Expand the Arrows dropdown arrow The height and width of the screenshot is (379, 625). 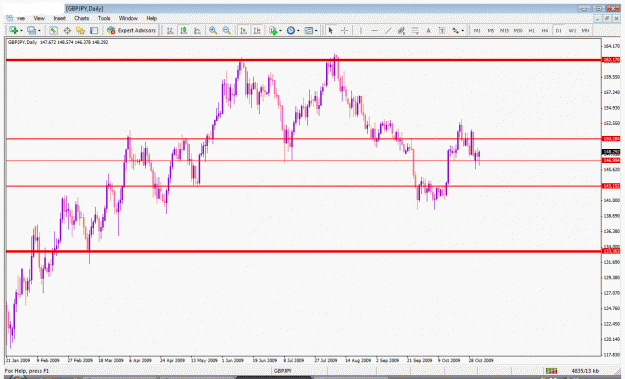coord(462,31)
